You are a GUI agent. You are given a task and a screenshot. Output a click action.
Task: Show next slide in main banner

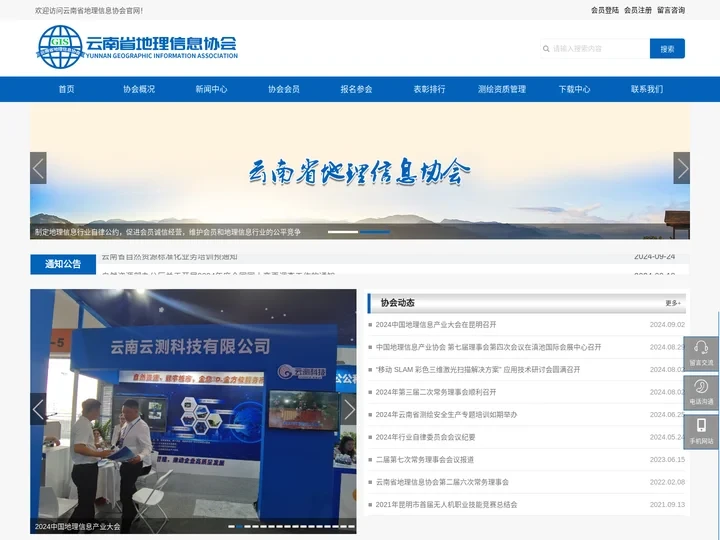681,168
